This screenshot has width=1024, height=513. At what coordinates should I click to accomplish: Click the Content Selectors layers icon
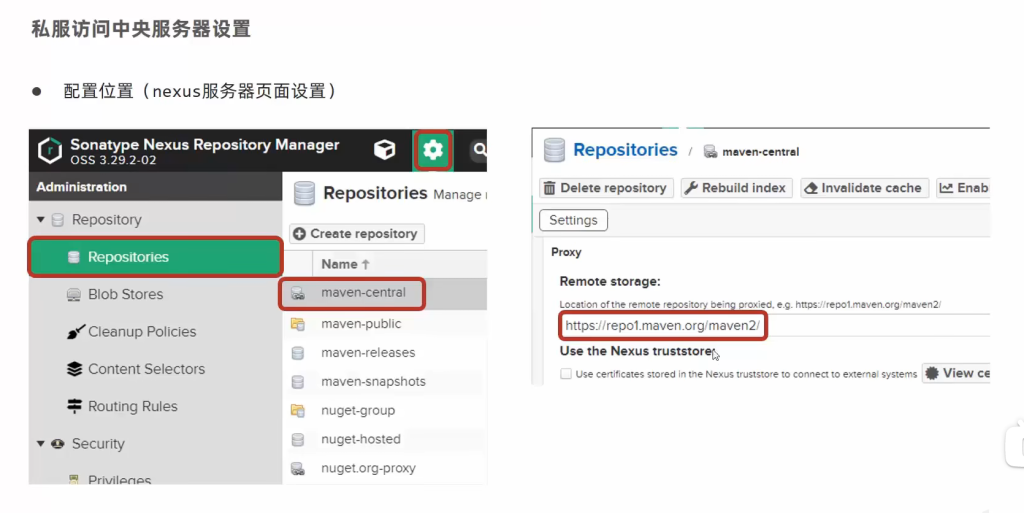[74, 369]
